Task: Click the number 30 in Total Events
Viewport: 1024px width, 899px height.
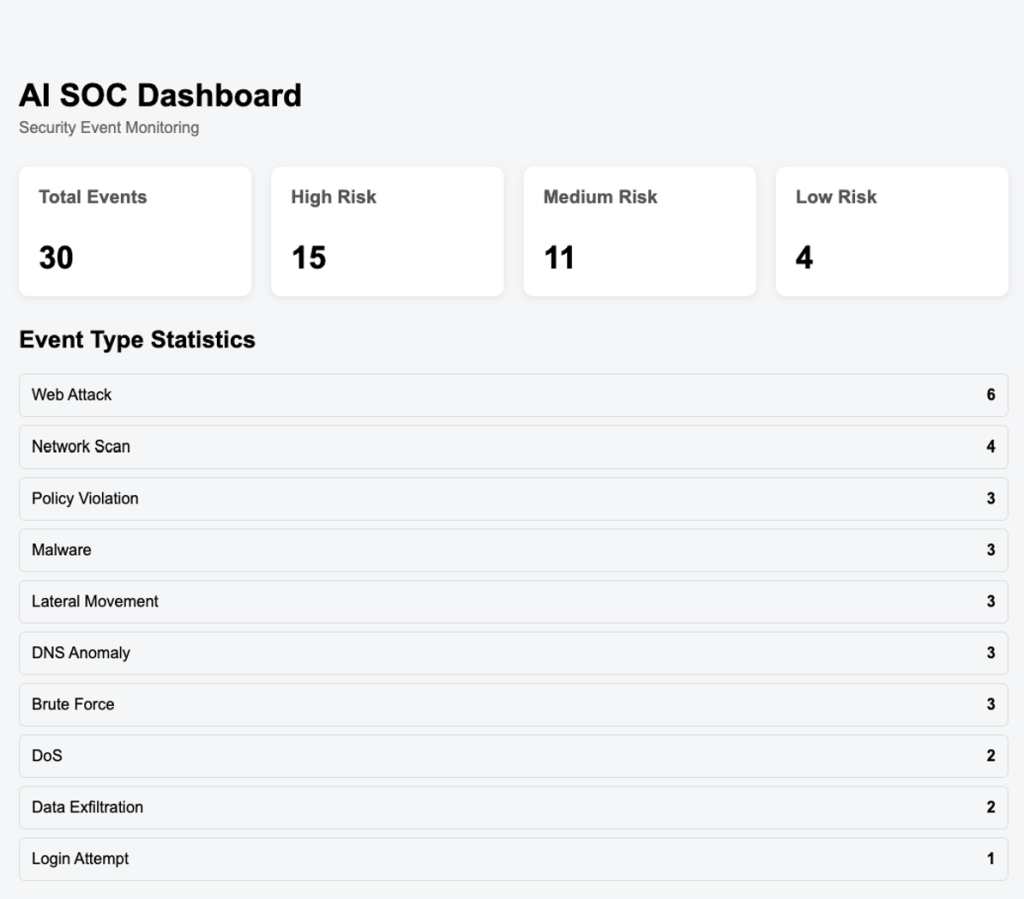Action: 56,257
